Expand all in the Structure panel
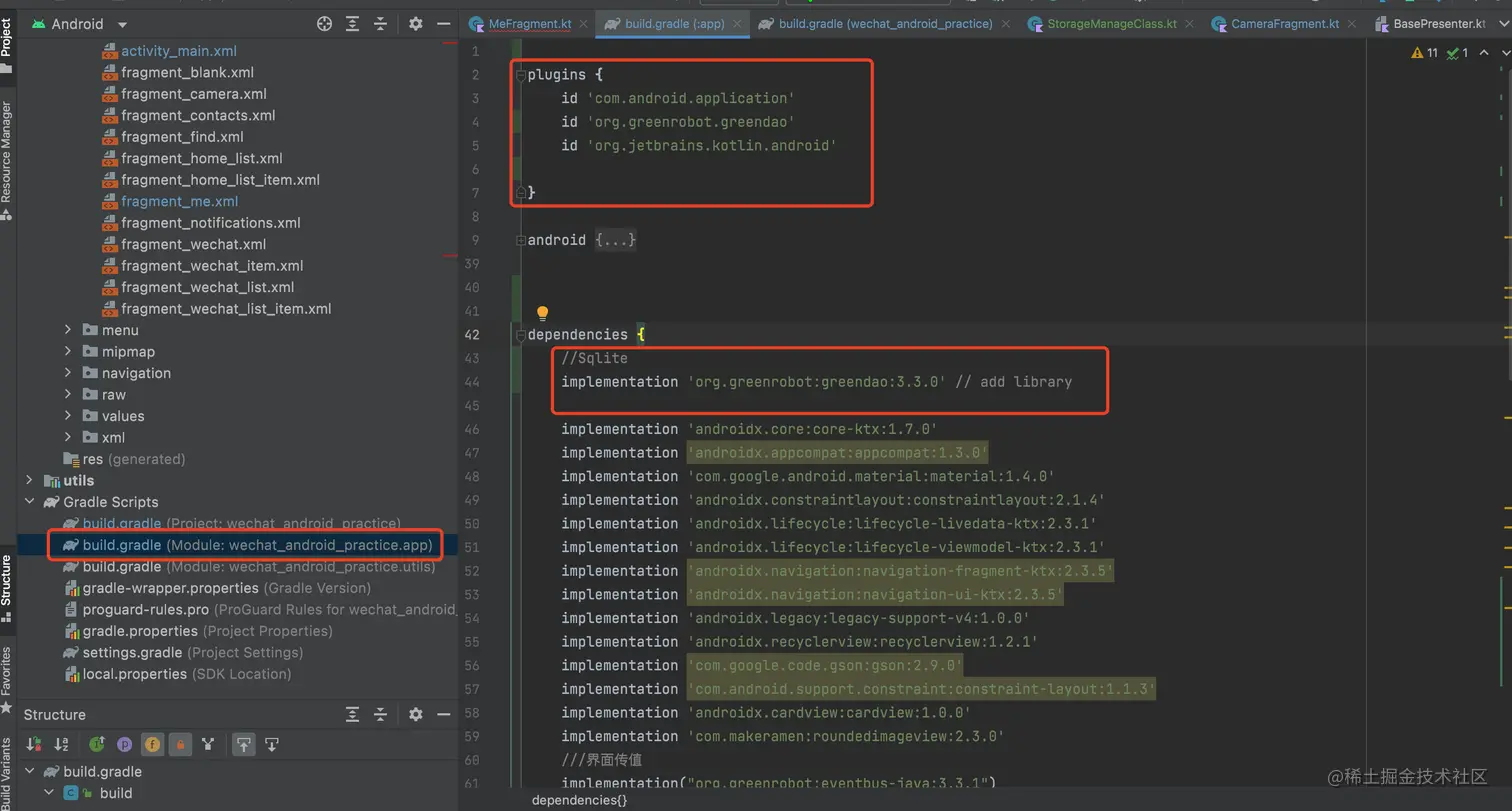 (353, 714)
